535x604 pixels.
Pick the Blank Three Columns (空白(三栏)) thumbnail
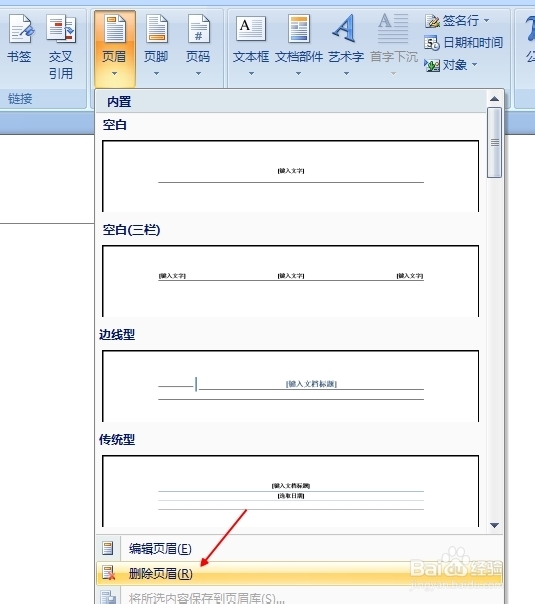pos(291,281)
